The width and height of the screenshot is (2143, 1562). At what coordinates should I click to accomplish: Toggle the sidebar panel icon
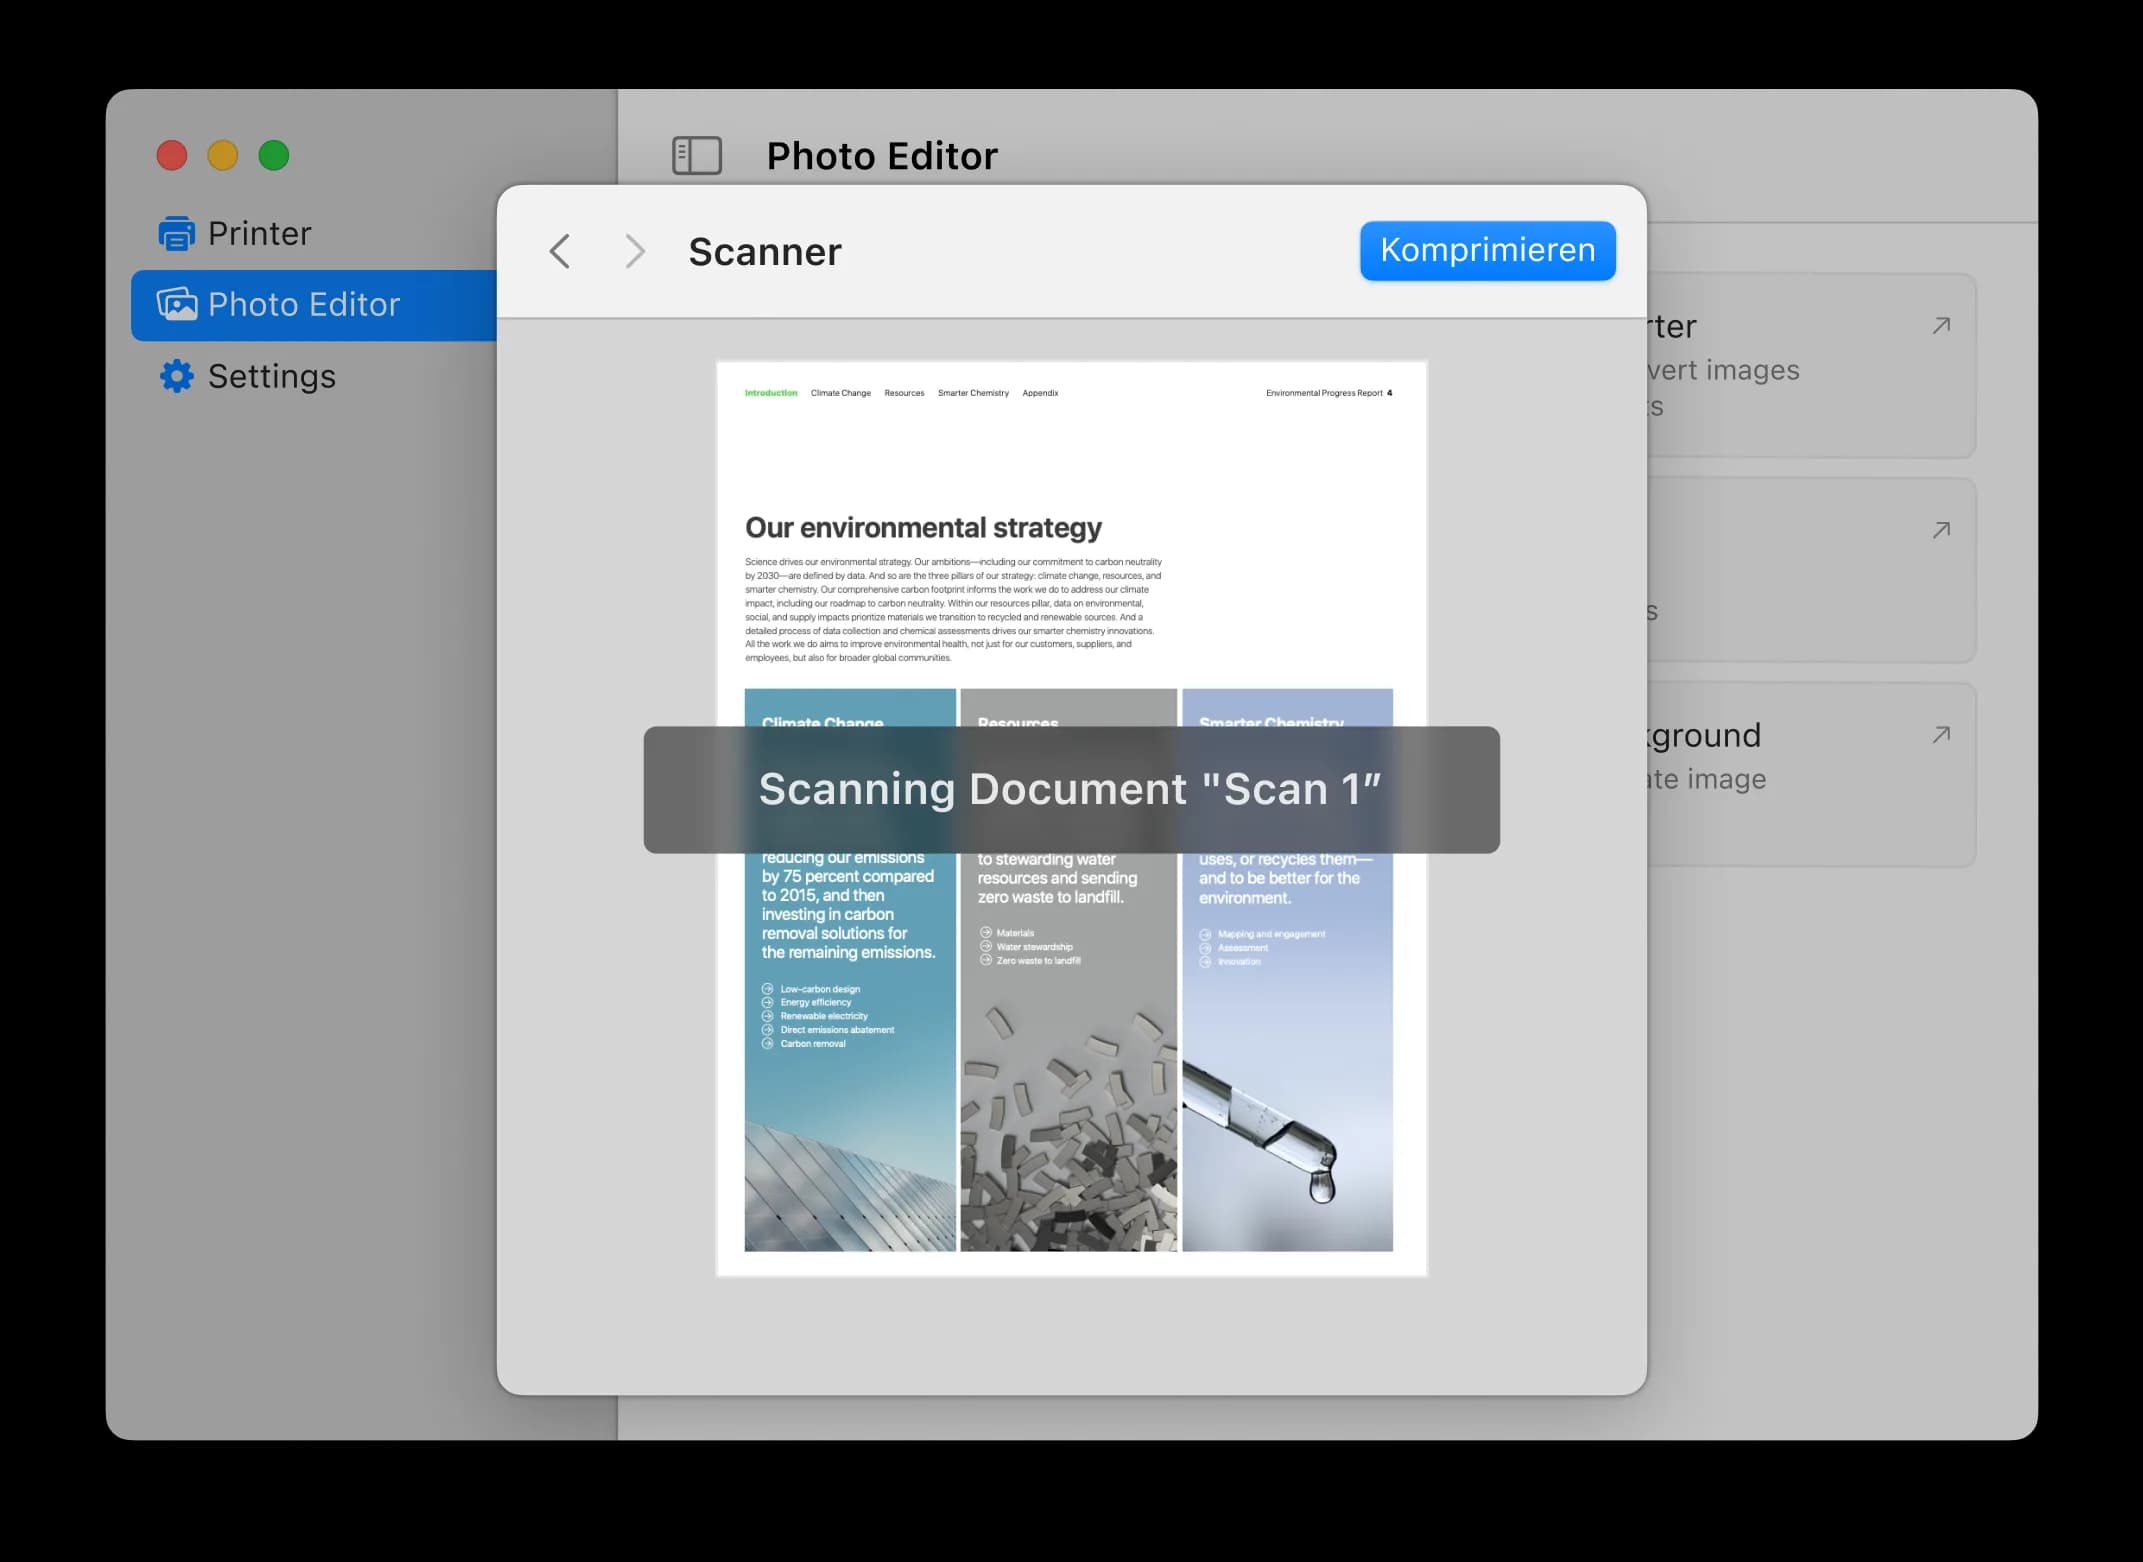point(697,156)
